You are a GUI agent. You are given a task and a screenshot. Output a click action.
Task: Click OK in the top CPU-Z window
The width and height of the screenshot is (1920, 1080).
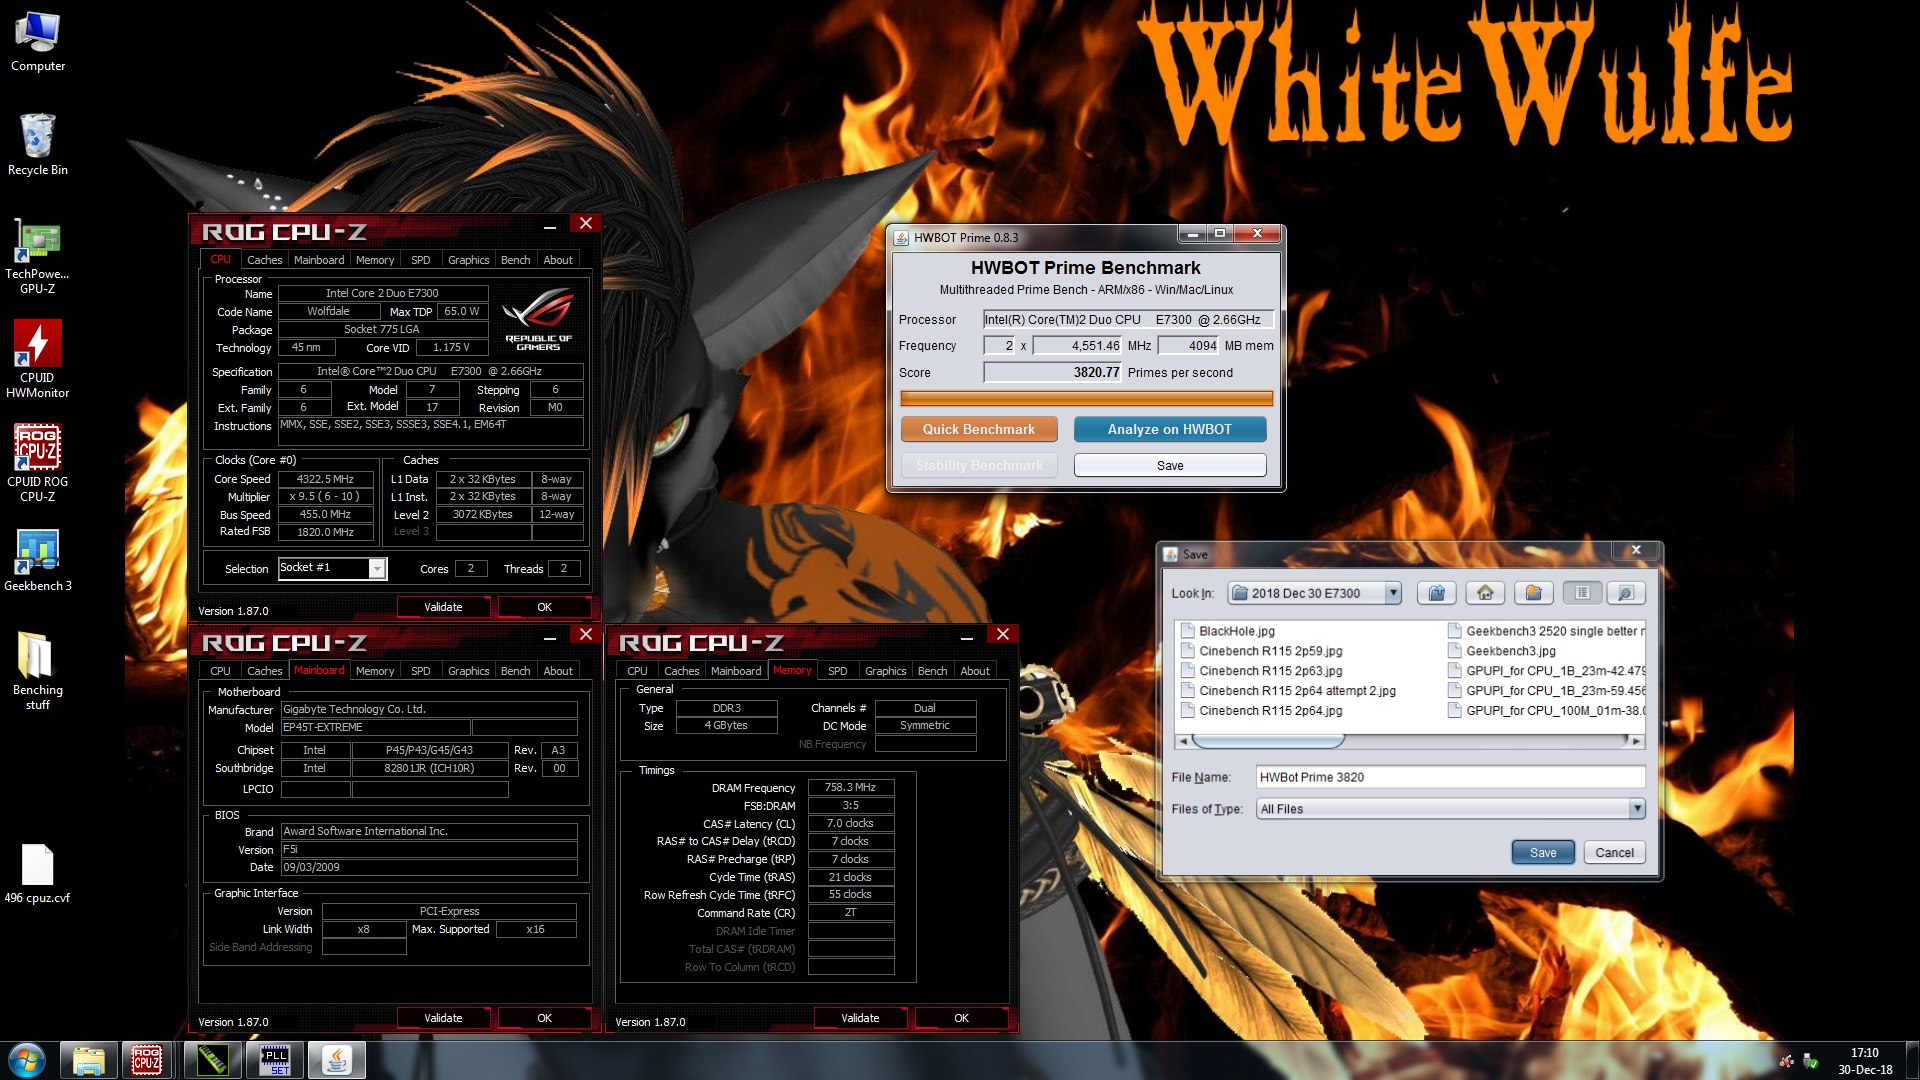coord(544,607)
